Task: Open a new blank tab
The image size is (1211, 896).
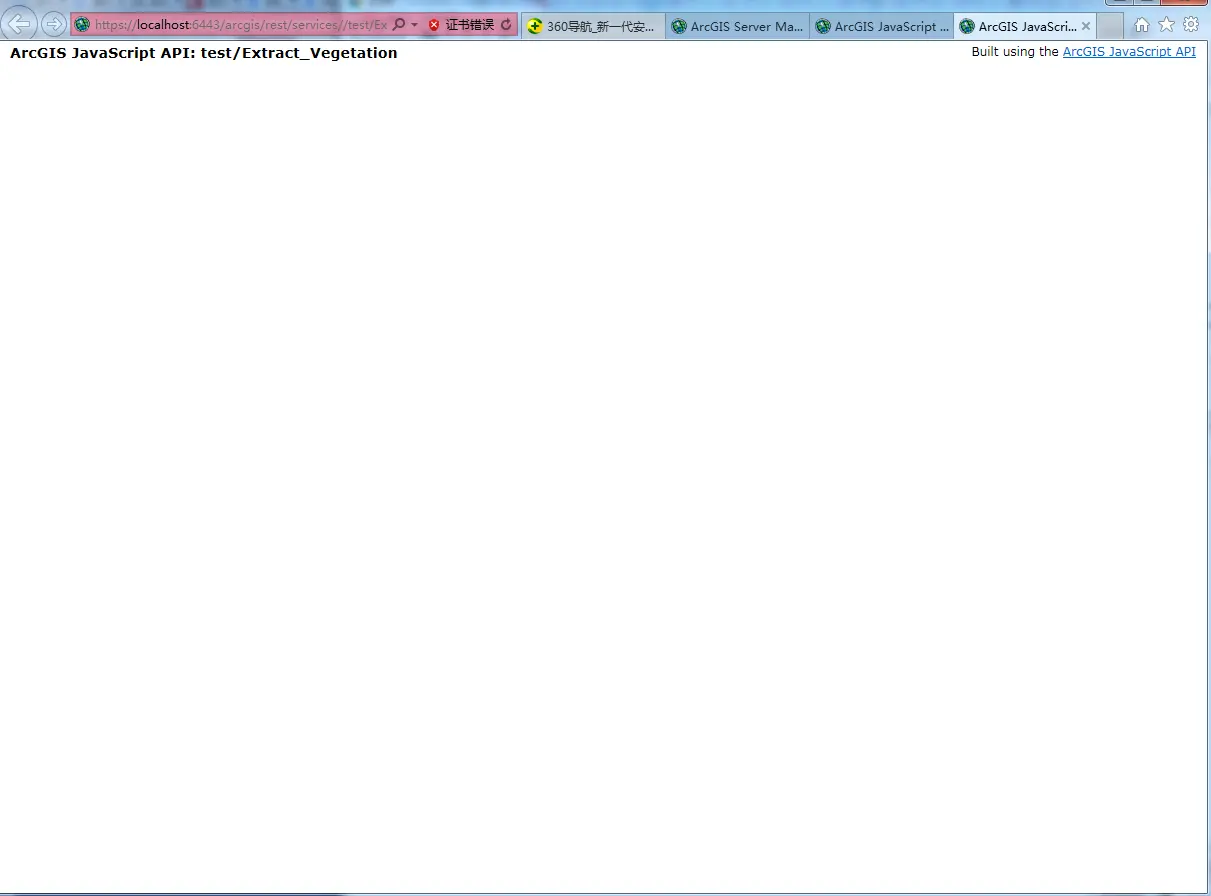Action: pos(1110,26)
